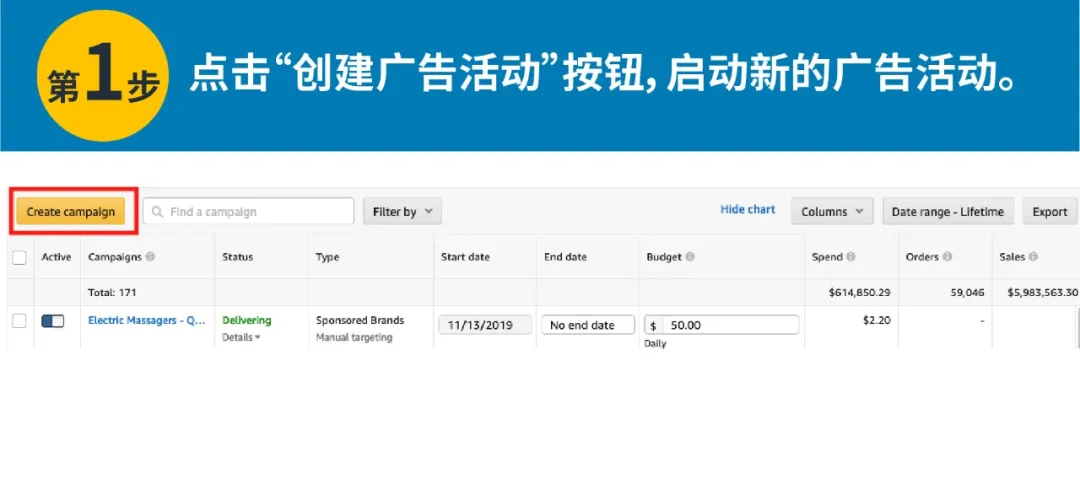Click the Export button
Image resolution: width=1080 pixels, height=479 pixels.
1050,212
